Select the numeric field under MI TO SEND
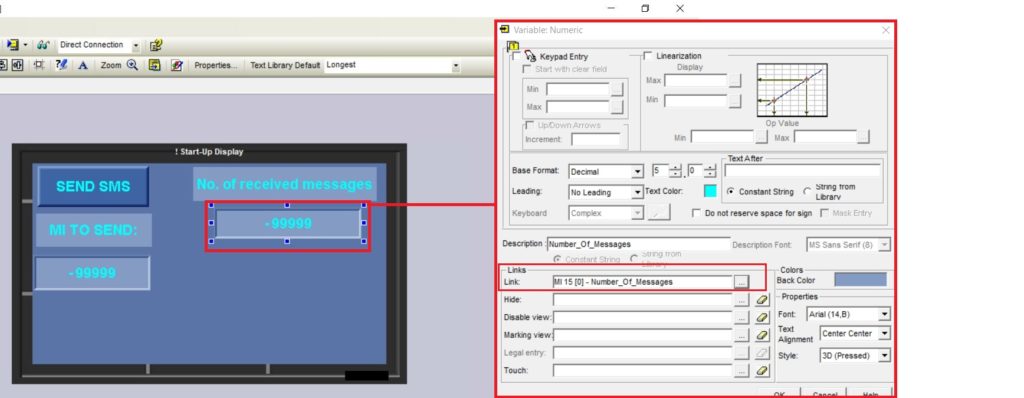This screenshot has width=1024, height=398. point(92,273)
